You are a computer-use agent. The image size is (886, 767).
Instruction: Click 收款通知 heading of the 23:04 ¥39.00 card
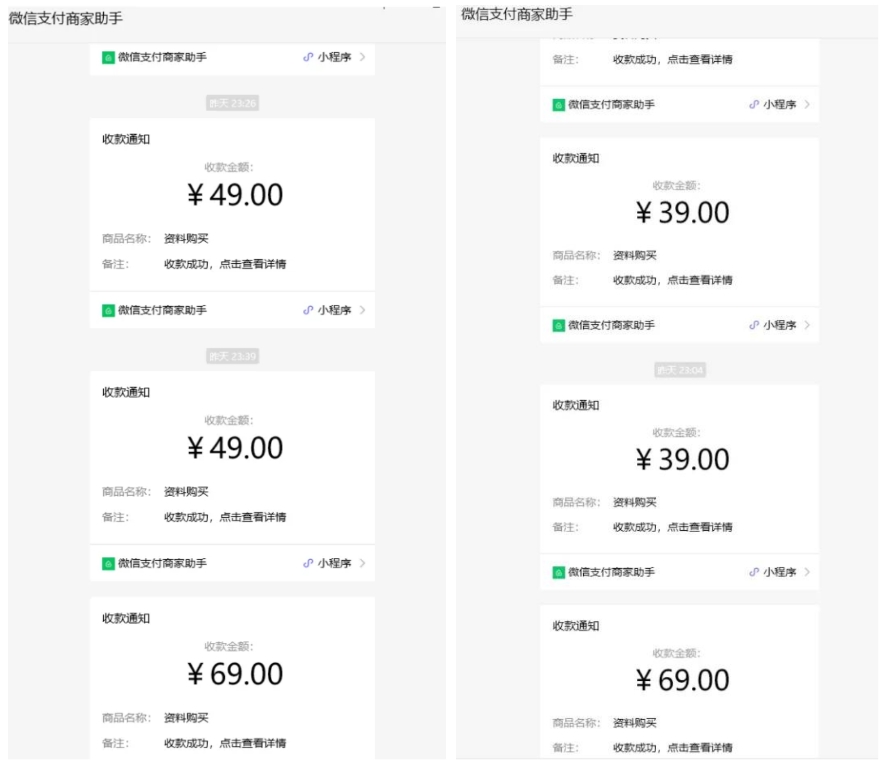576,405
